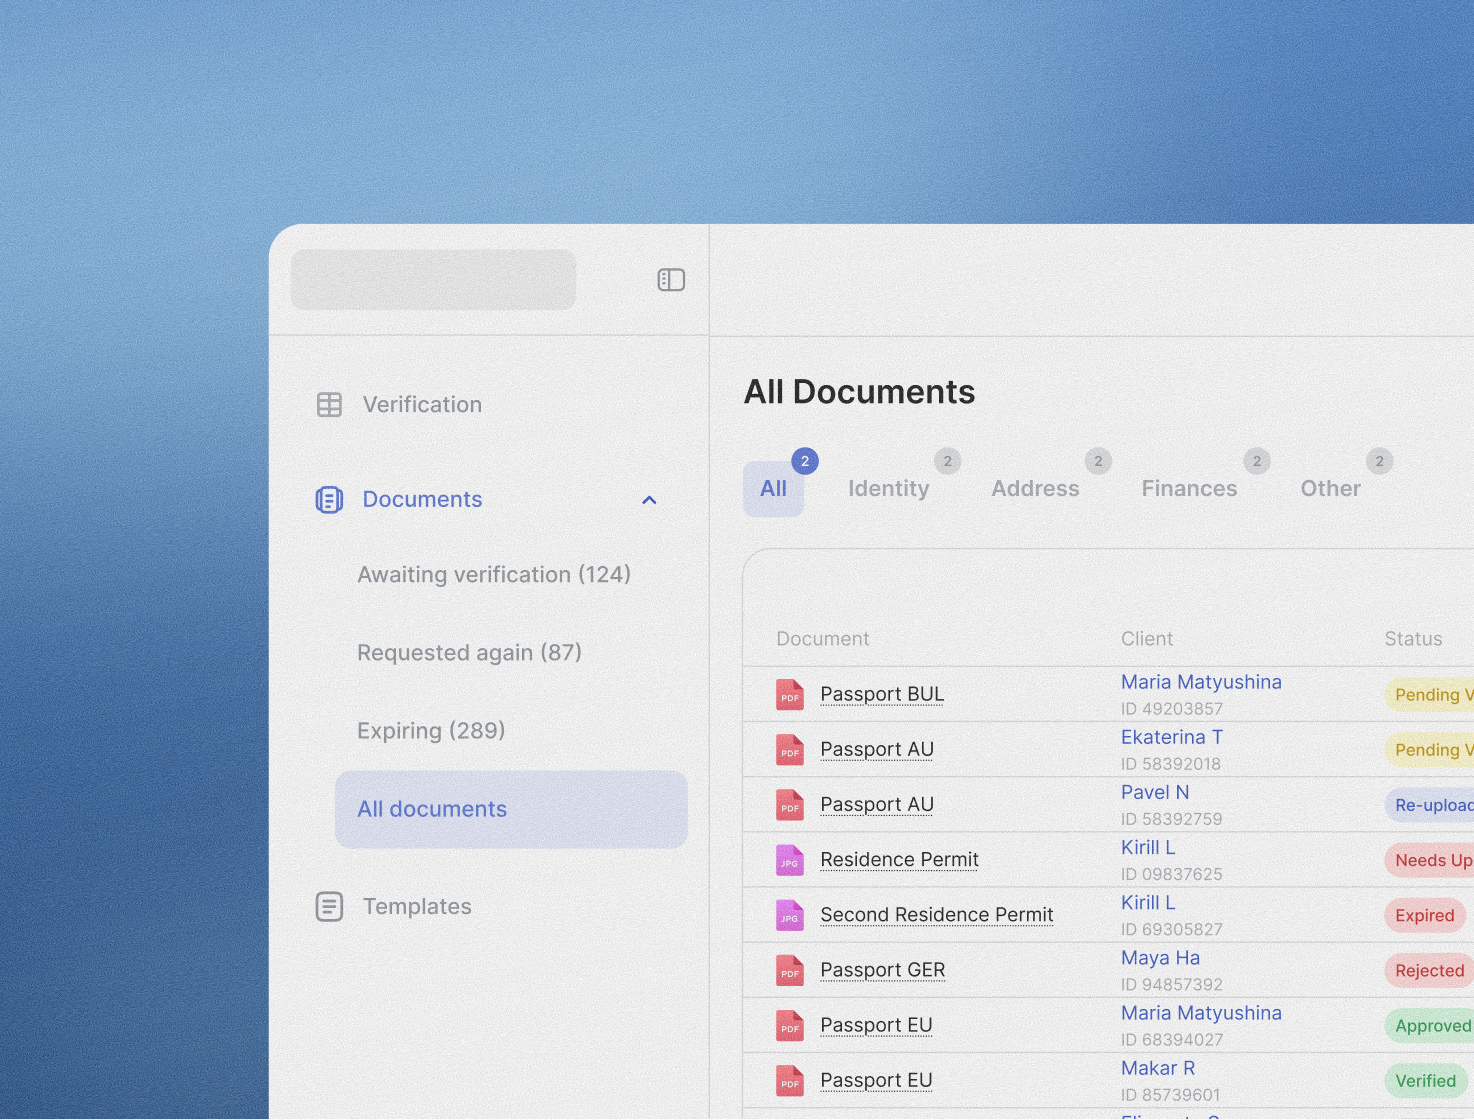The image size is (1474, 1120).
Task: Click the Verification table icon
Action: (x=329, y=404)
